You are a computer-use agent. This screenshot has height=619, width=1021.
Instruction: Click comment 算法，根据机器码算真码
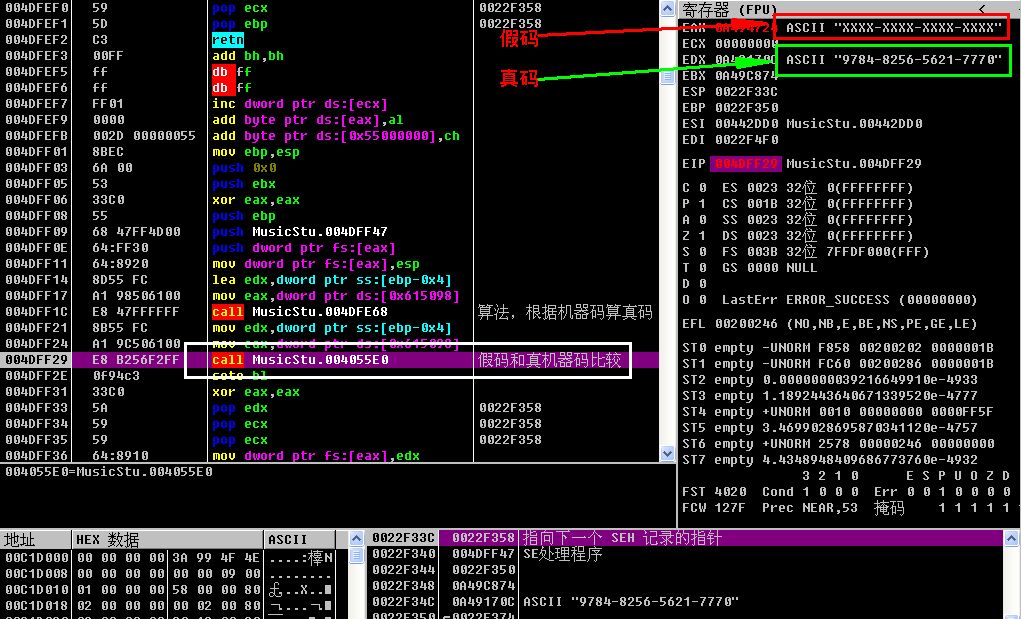point(565,312)
